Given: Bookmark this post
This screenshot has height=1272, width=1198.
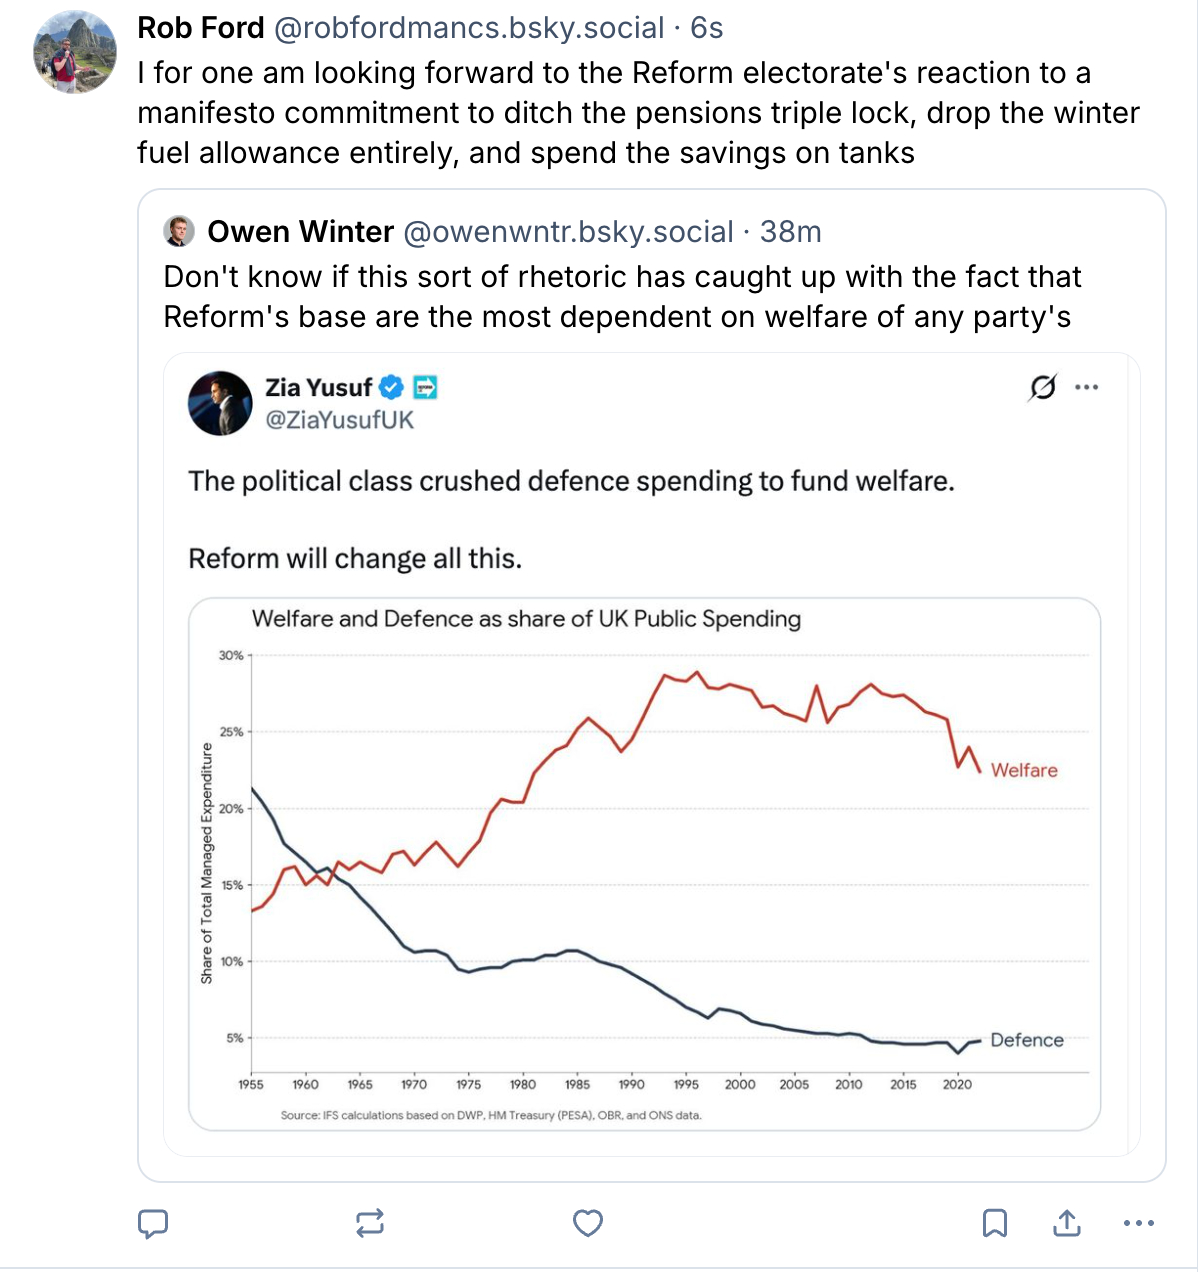Looking at the screenshot, I should [994, 1223].
